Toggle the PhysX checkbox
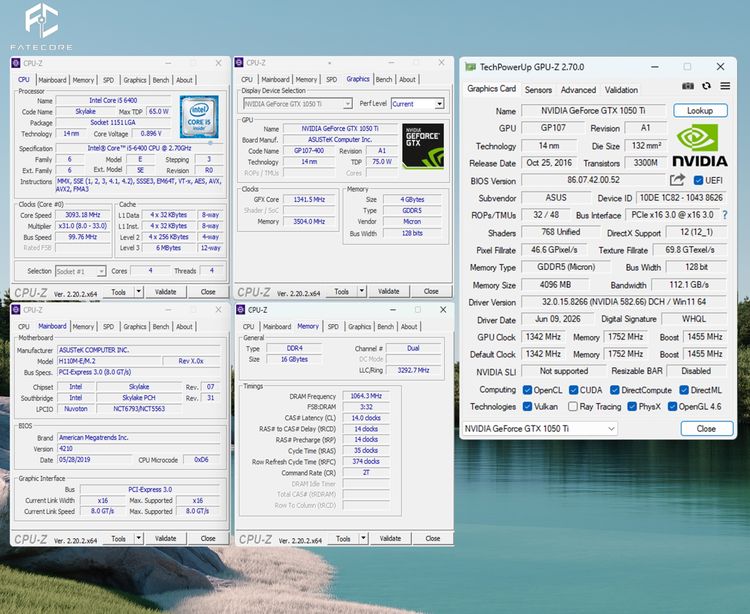 [x=632, y=406]
